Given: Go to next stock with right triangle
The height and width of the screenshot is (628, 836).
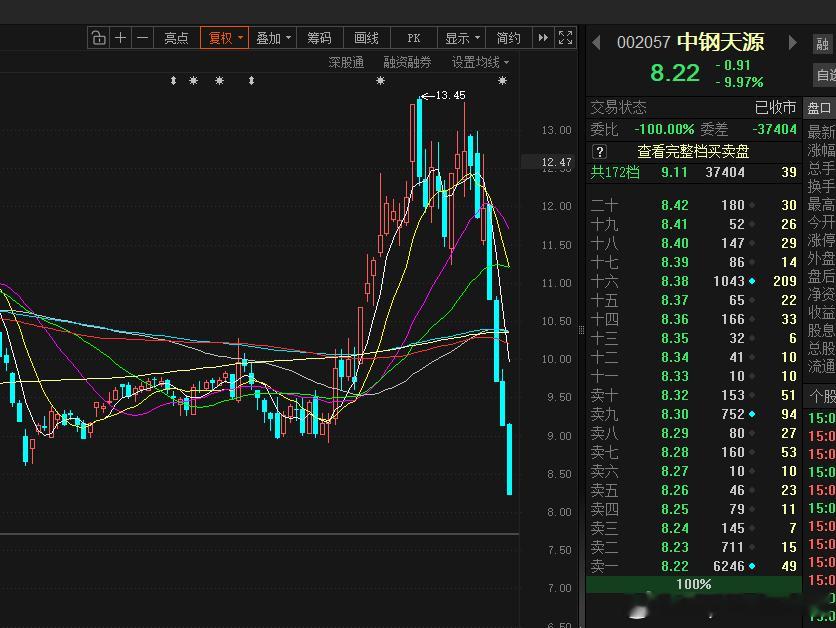Looking at the screenshot, I should coord(793,43).
